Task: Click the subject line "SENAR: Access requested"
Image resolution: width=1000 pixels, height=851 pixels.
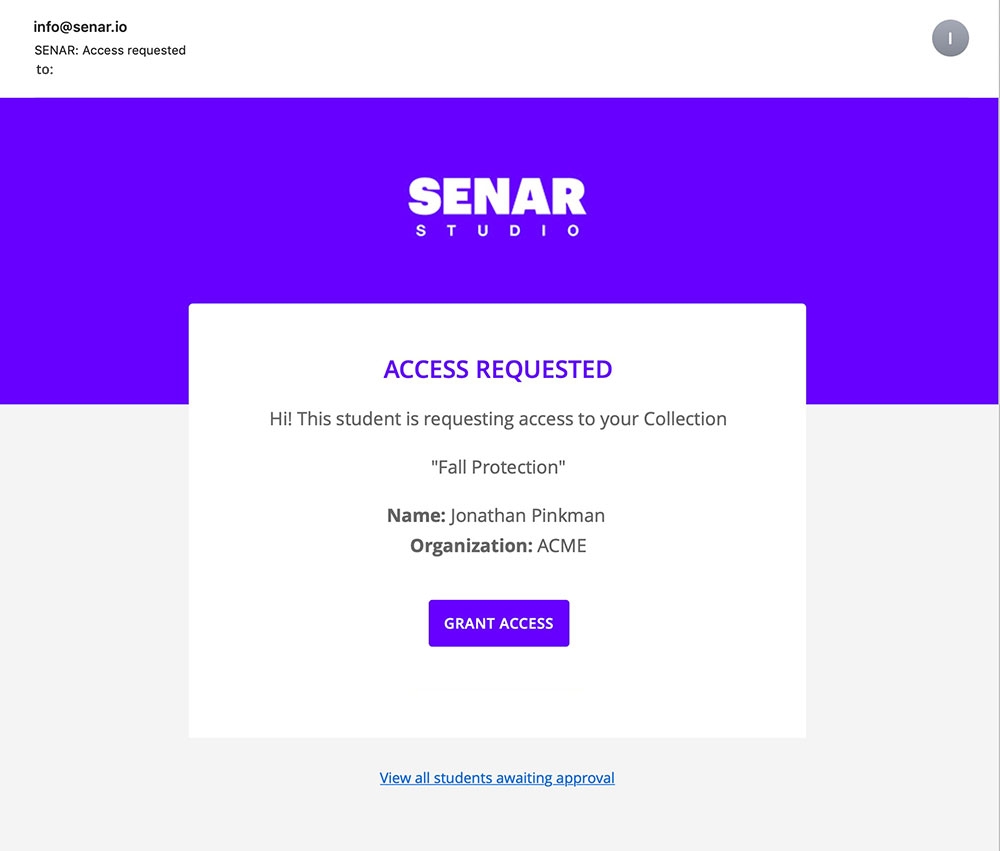Action: tap(110, 50)
